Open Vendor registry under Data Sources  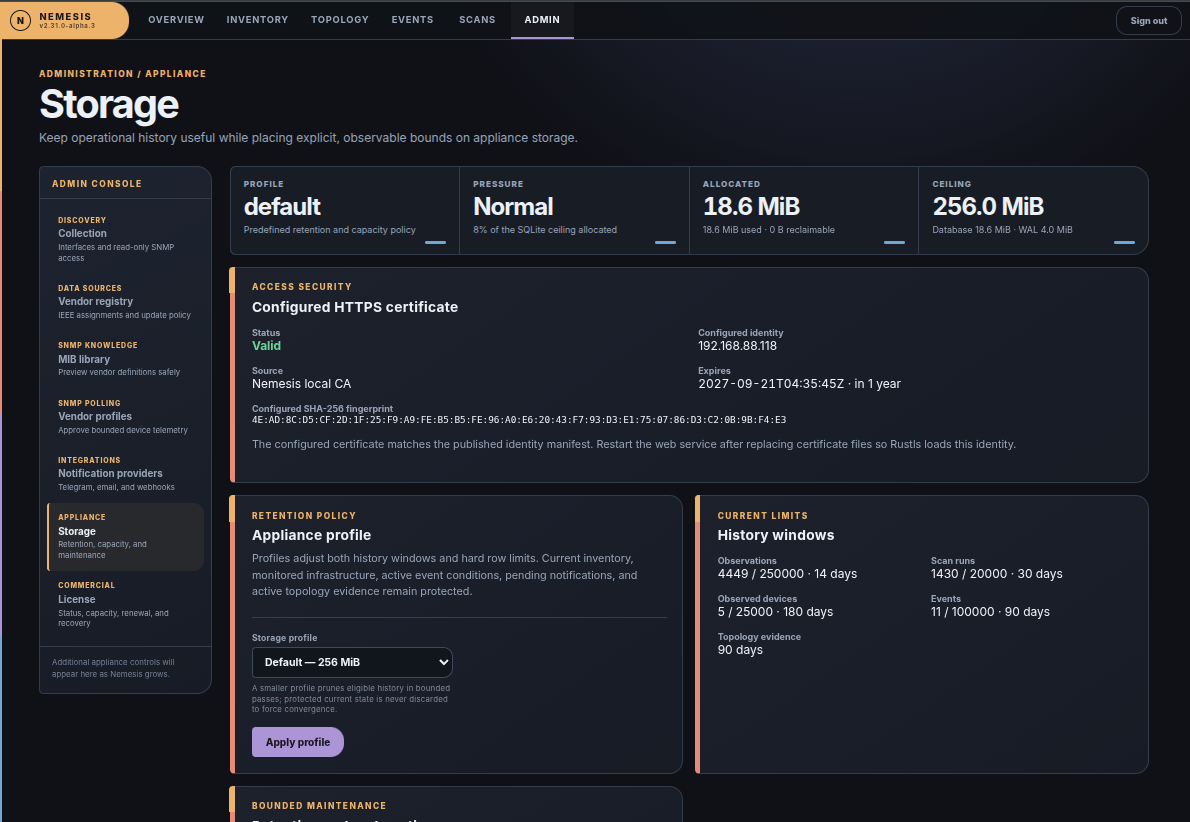pos(125,301)
